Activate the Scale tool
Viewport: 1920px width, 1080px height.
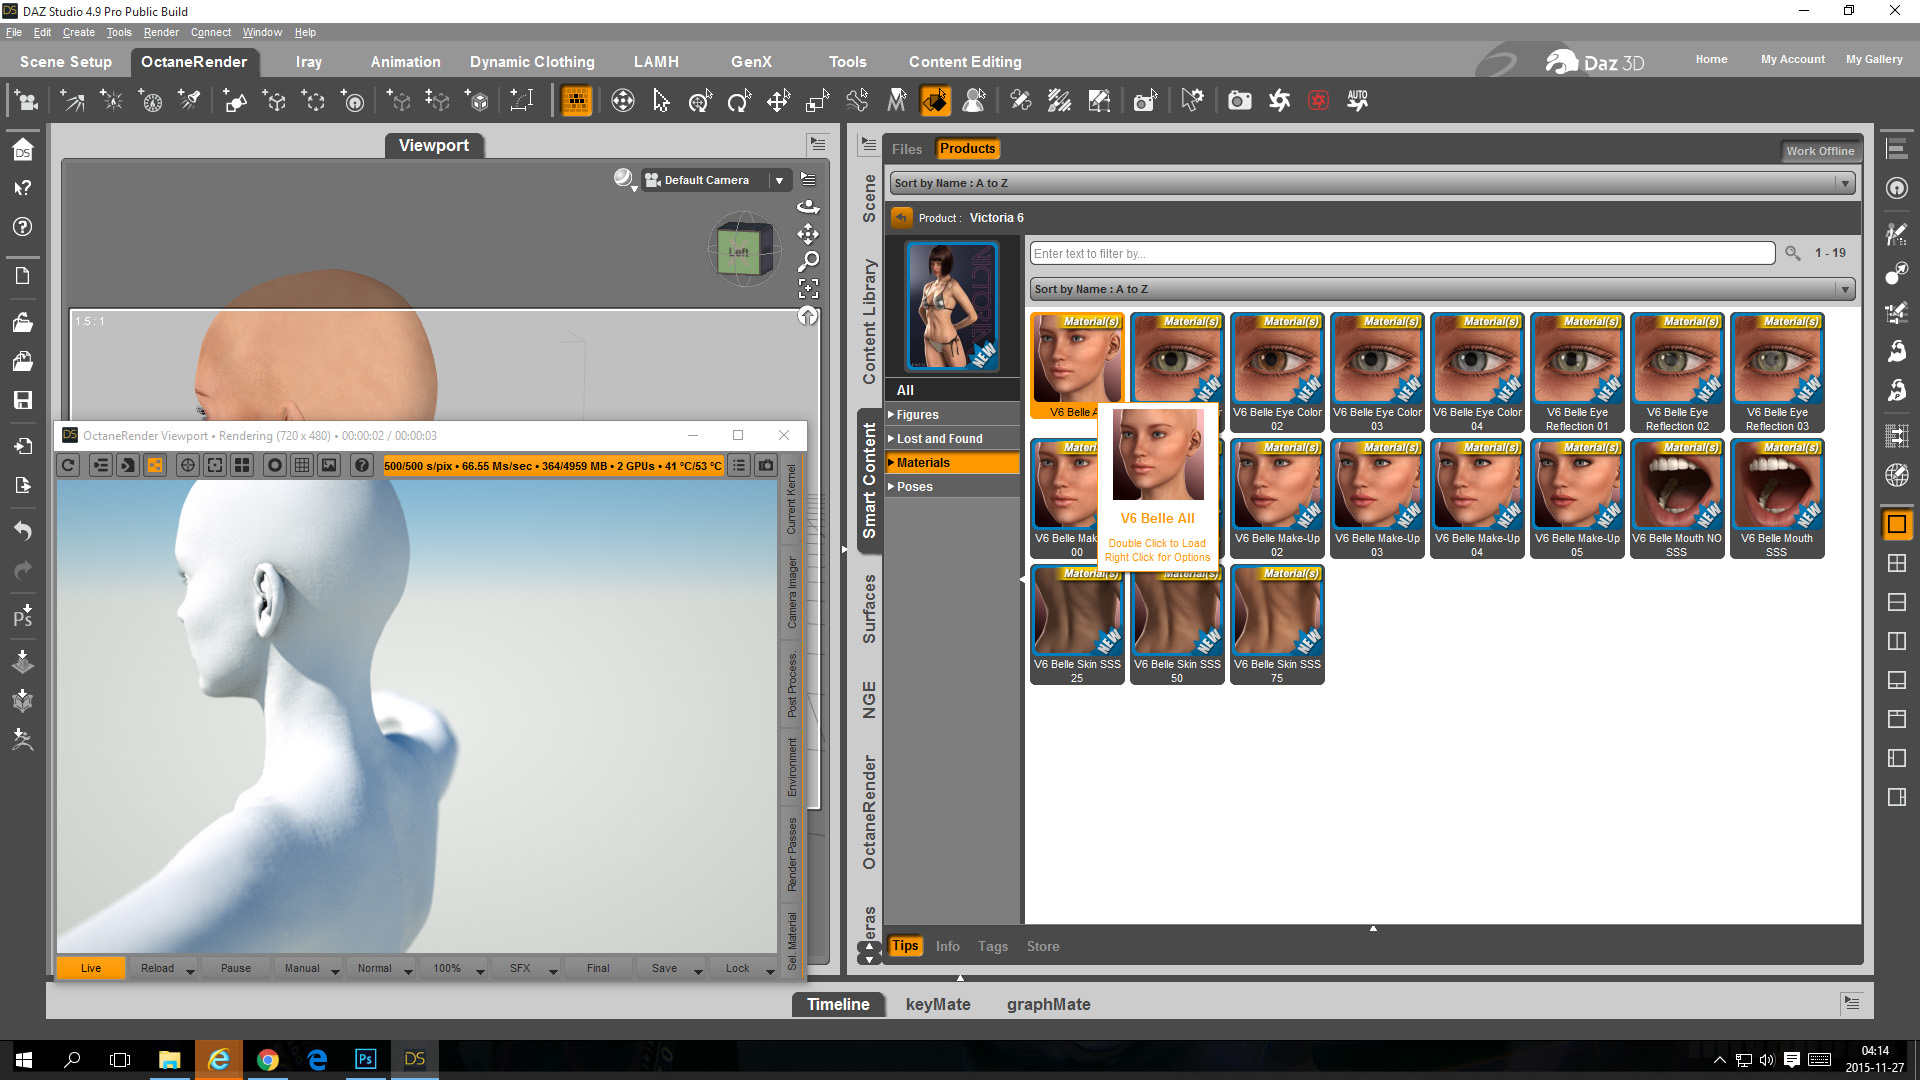pyautogui.click(x=817, y=101)
